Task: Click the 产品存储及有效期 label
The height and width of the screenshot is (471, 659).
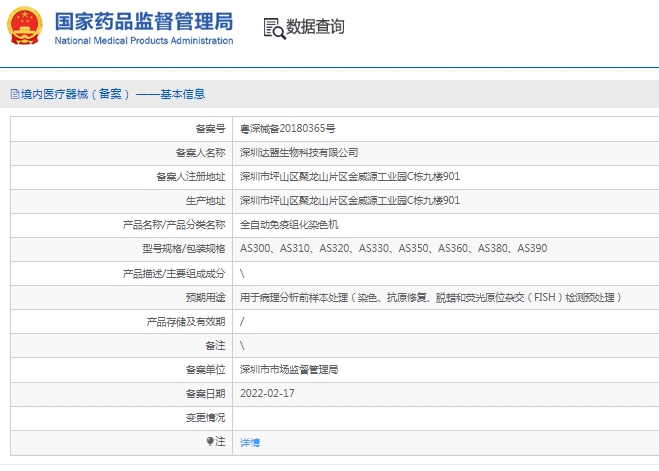Action: 186,321
